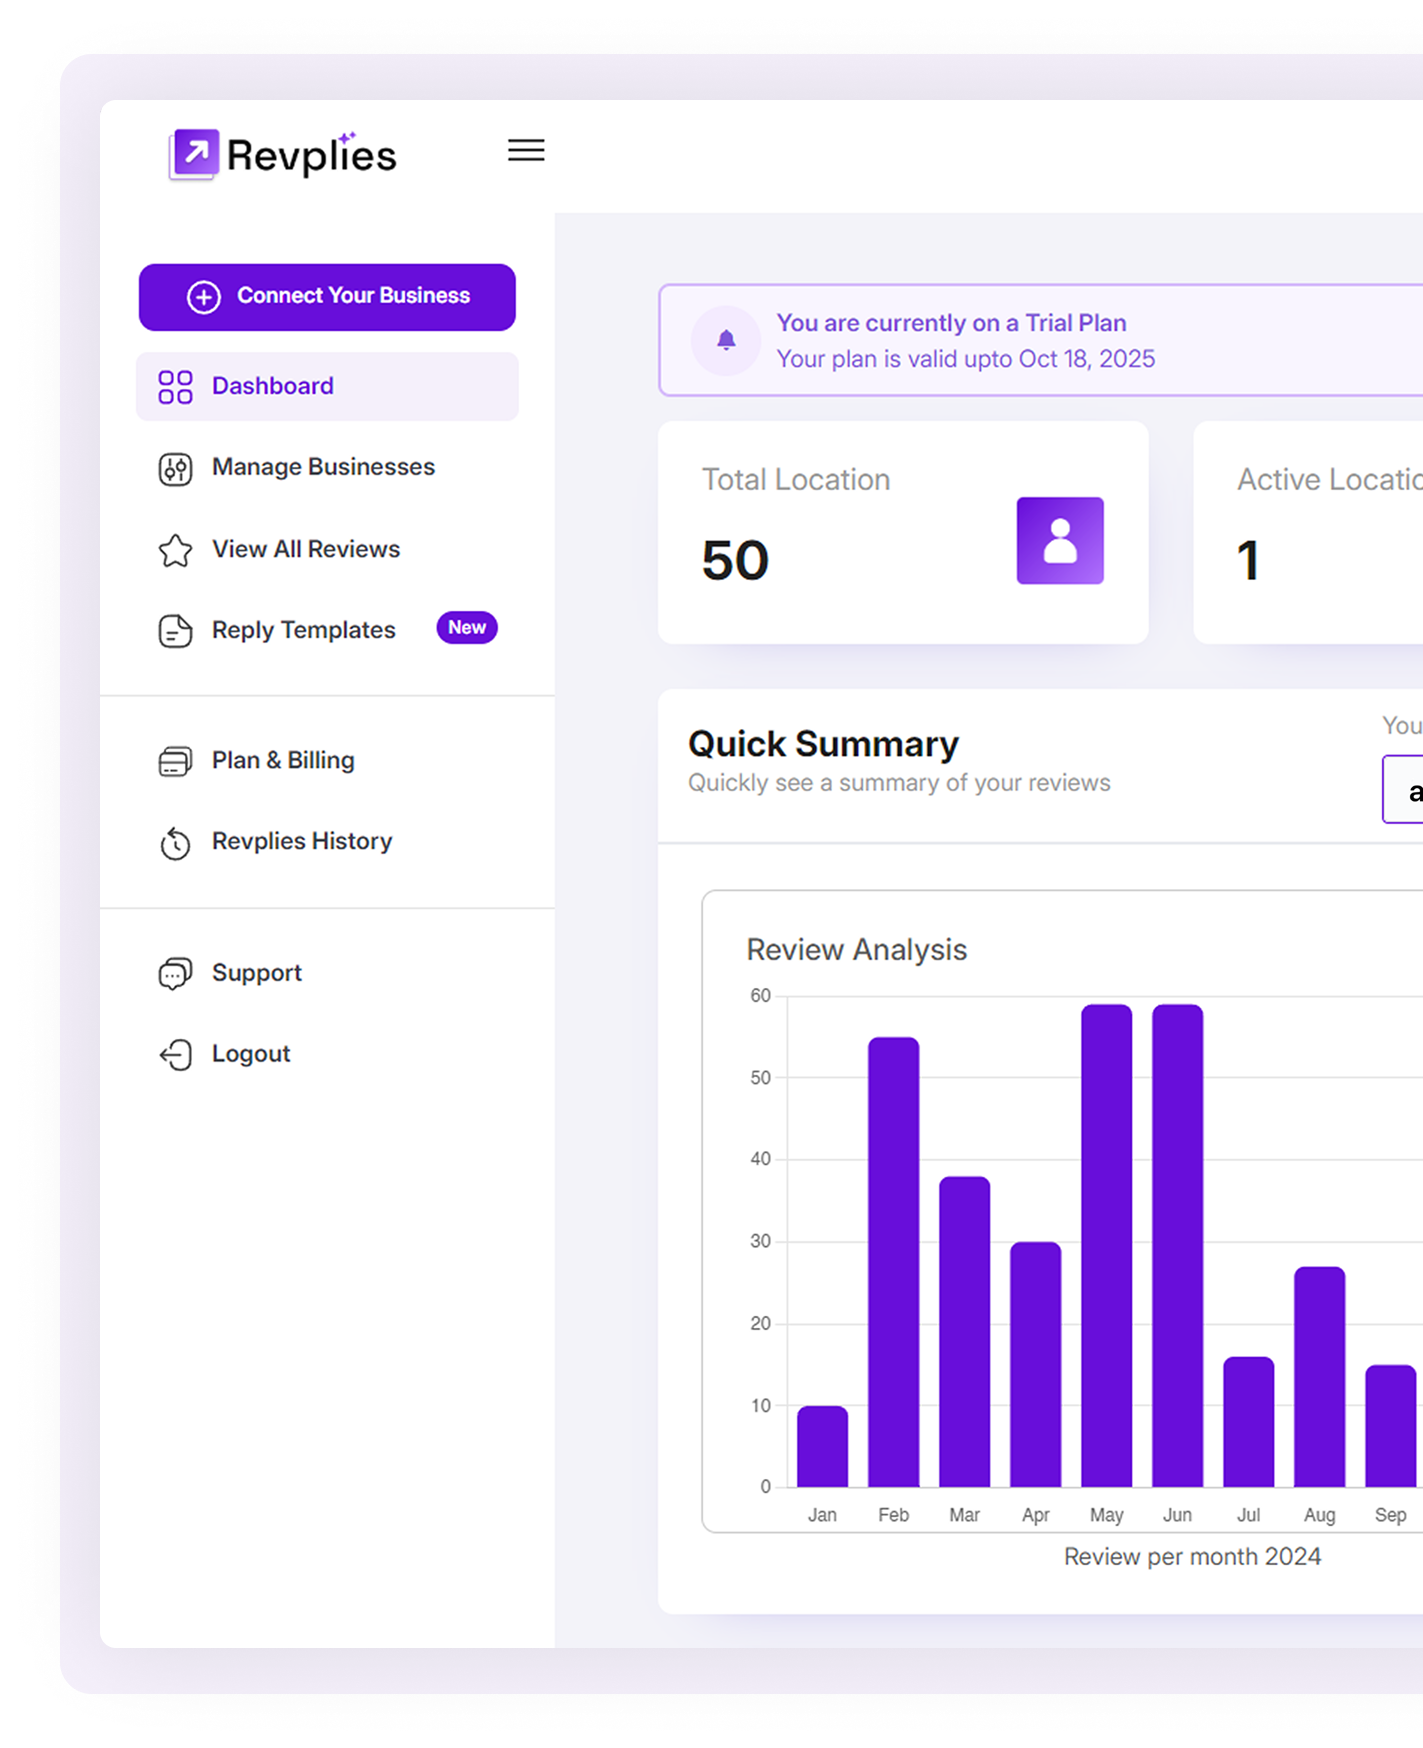Open the dropdown beside Quick Summary
Image resolution: width=1423 pixels, height=1748 pixels.
pos(1404,790)
